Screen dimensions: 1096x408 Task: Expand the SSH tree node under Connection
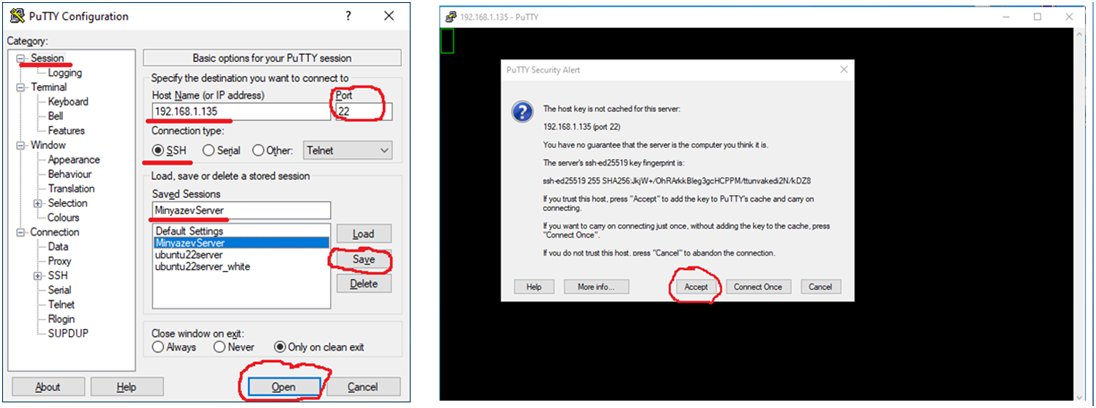pyautogui.click(x=38, y=275)
